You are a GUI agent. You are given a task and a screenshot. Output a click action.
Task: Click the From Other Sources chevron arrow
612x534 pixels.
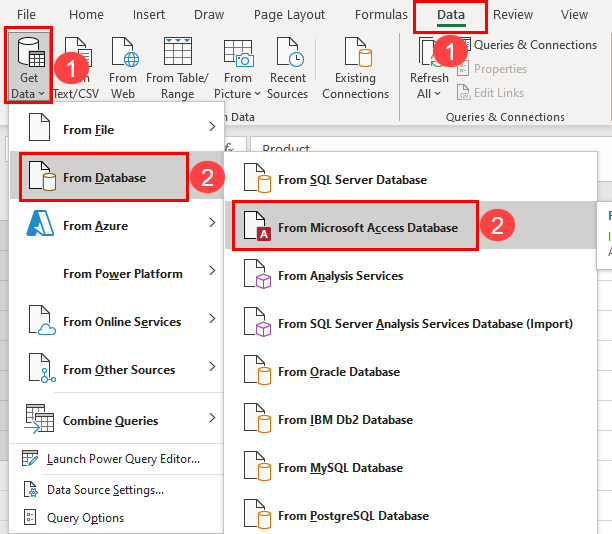(212, 367)
